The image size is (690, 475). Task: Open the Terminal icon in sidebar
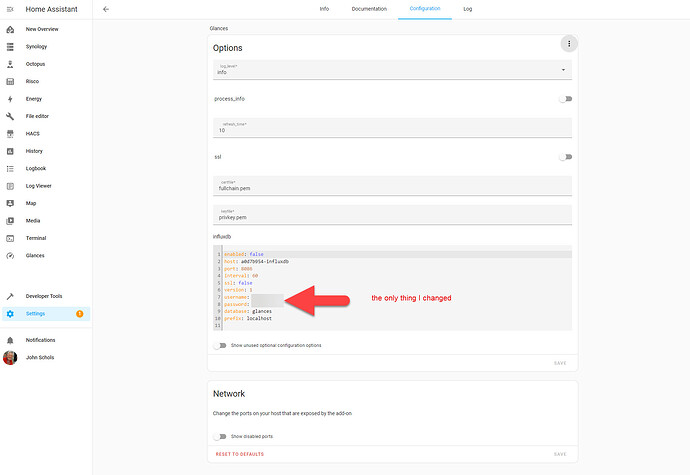10,238
